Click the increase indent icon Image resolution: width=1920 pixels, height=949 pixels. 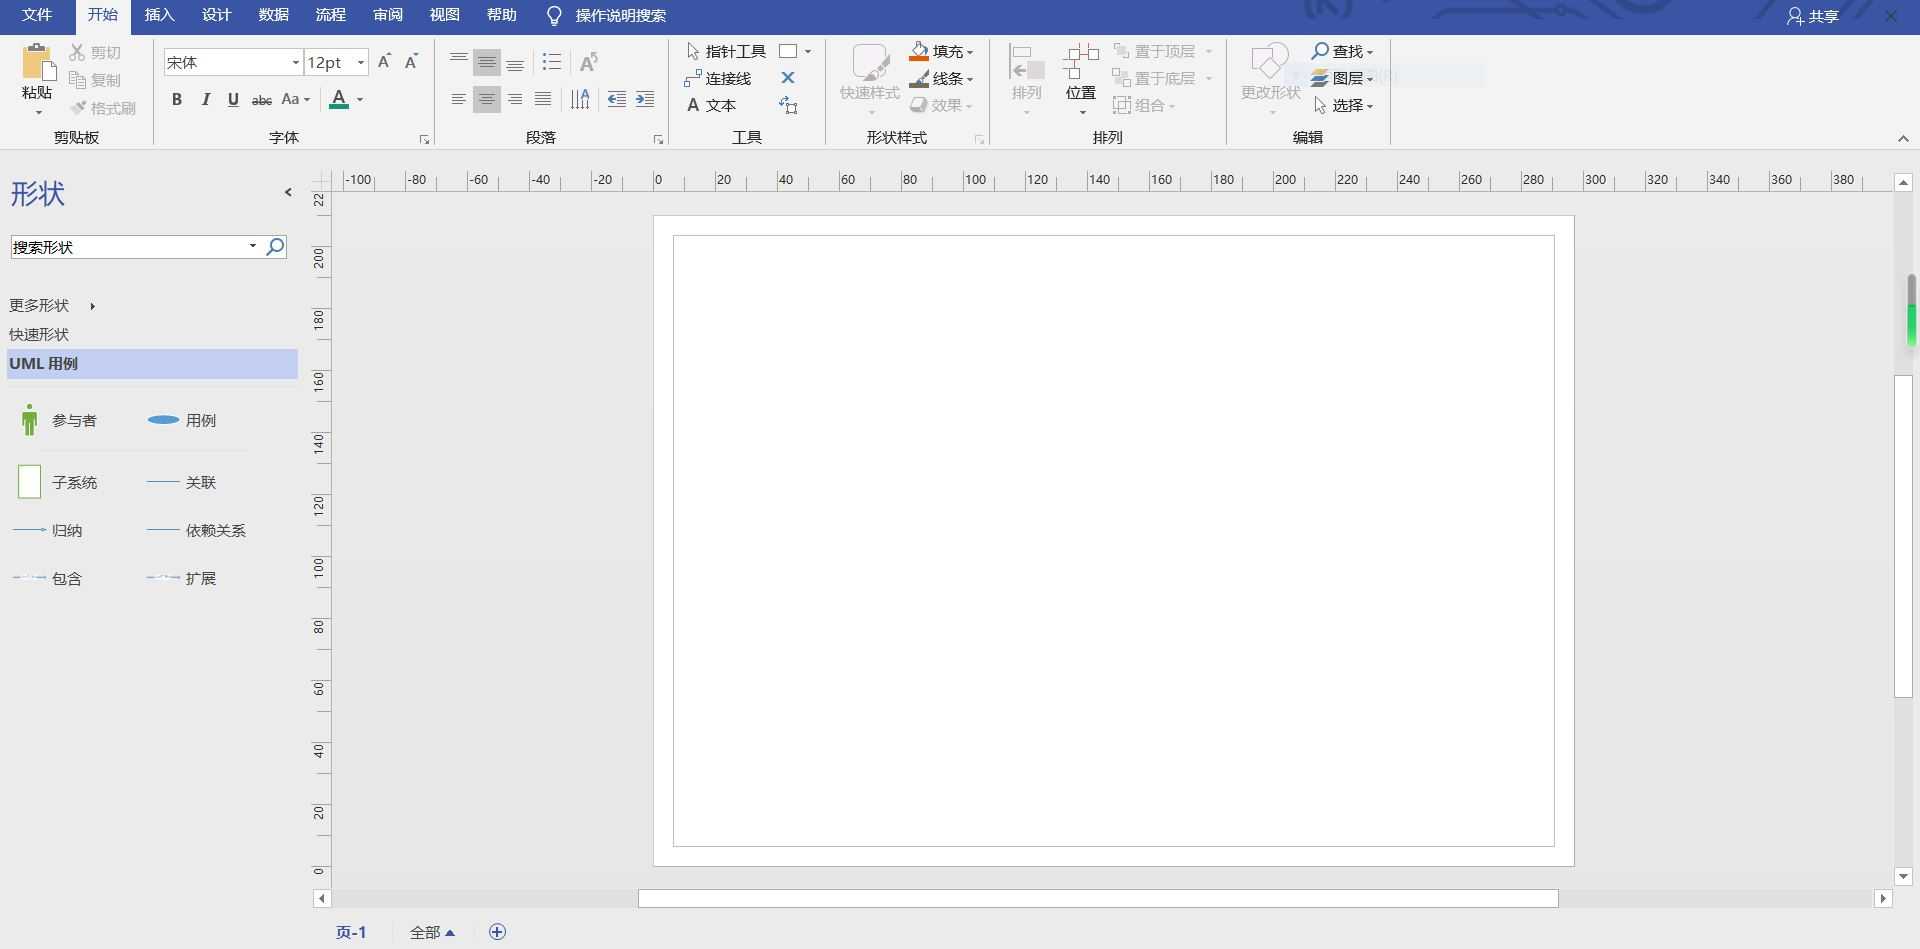click(x=645, y=99)
